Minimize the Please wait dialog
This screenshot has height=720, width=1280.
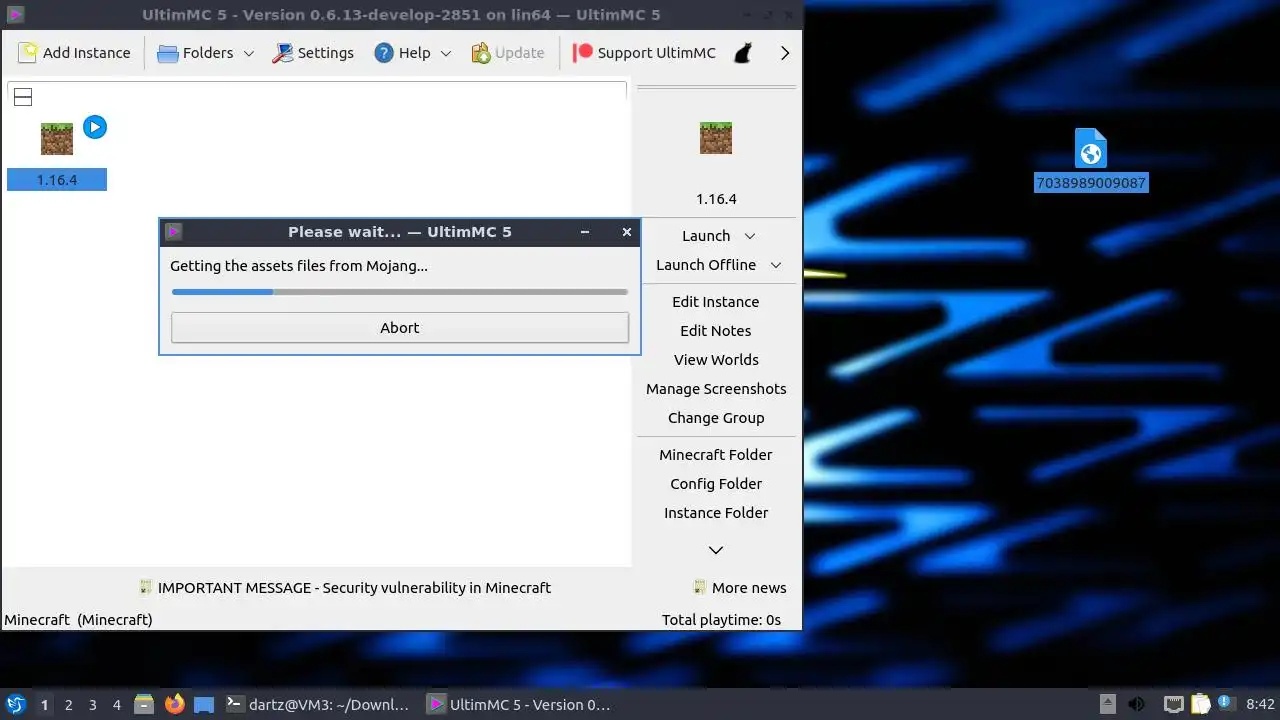pyautogui.click(x=586, y=232)
